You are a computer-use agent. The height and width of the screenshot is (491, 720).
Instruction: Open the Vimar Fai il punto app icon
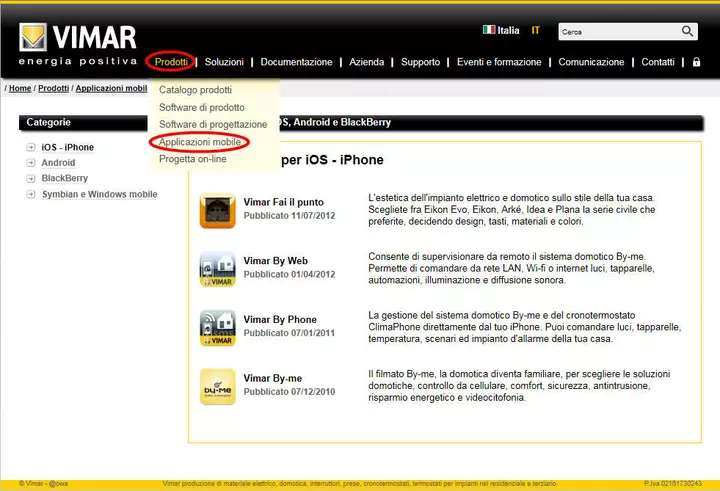(x=218, y=210)
